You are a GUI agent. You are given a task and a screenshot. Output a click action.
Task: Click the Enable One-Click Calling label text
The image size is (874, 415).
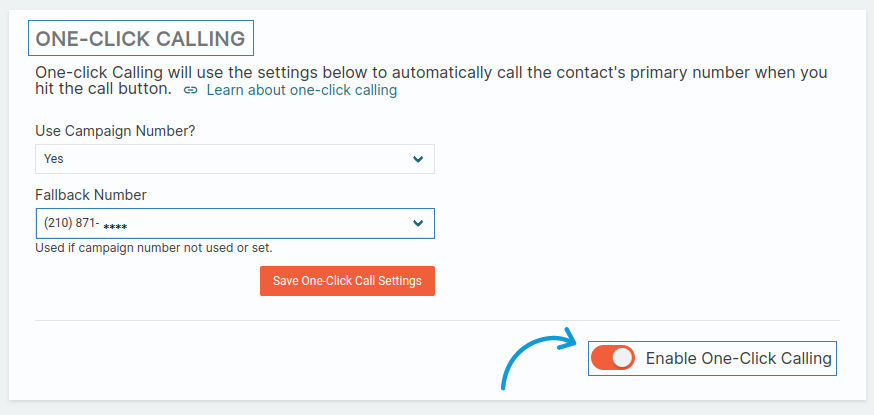pos(738,358)
